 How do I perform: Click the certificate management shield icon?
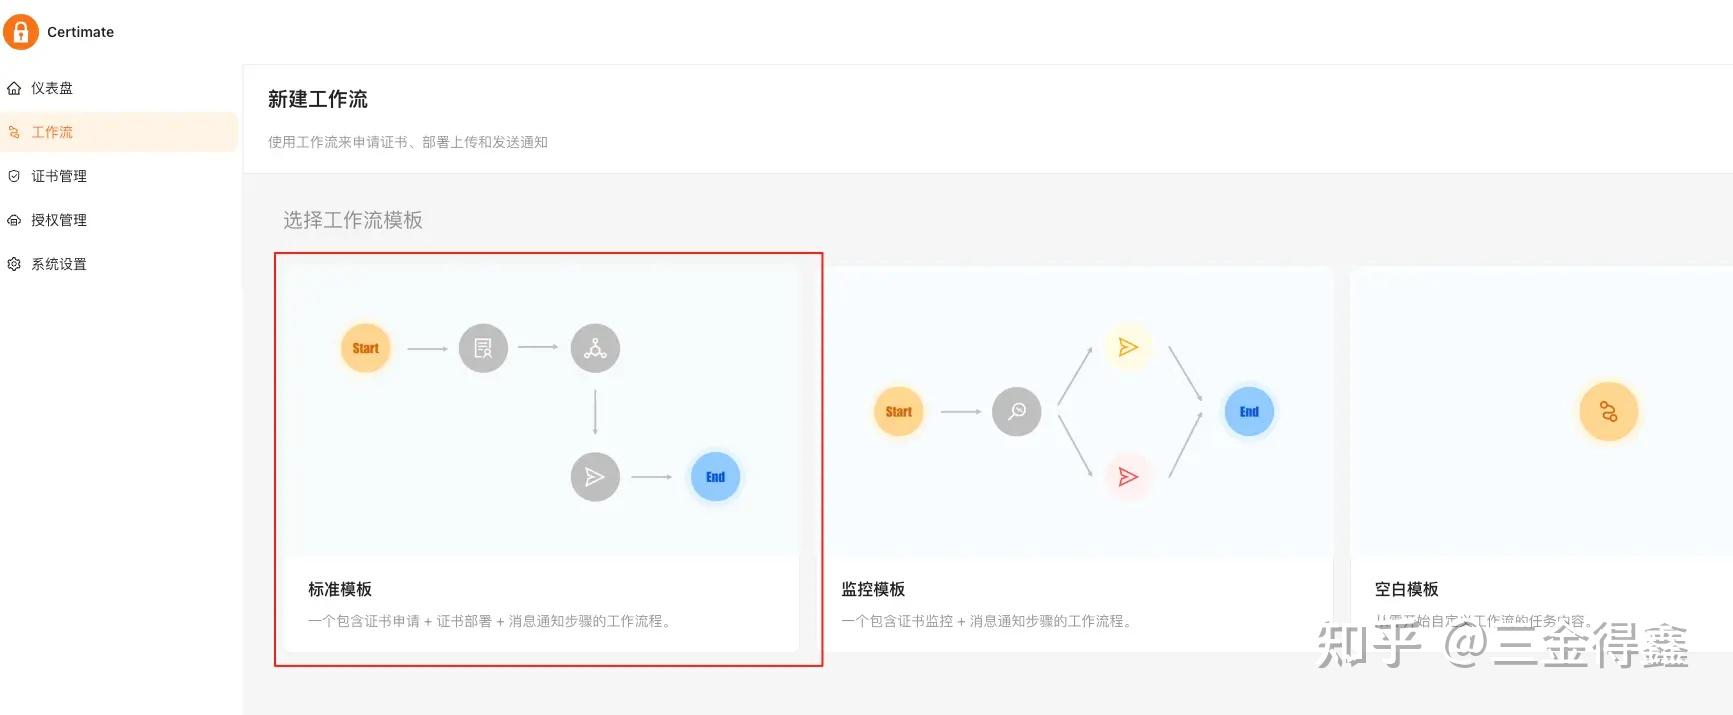click(x=14, y=176)
